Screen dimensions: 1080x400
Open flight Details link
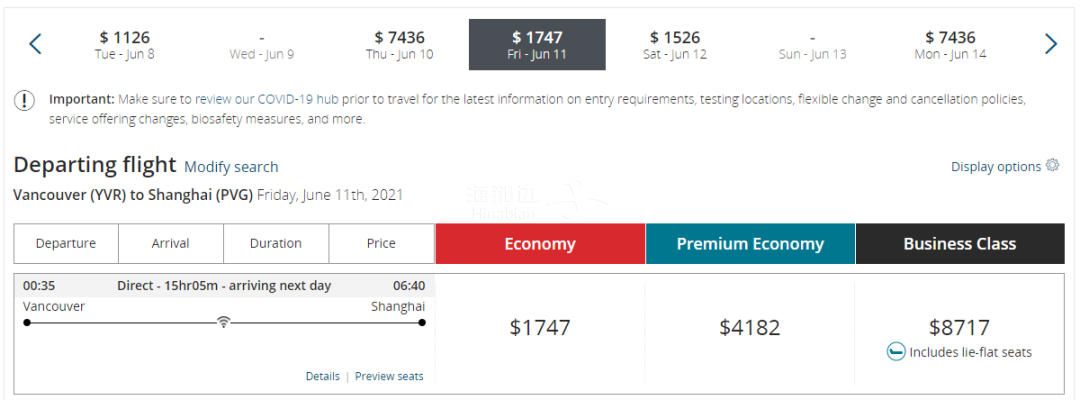coord(322,377)
